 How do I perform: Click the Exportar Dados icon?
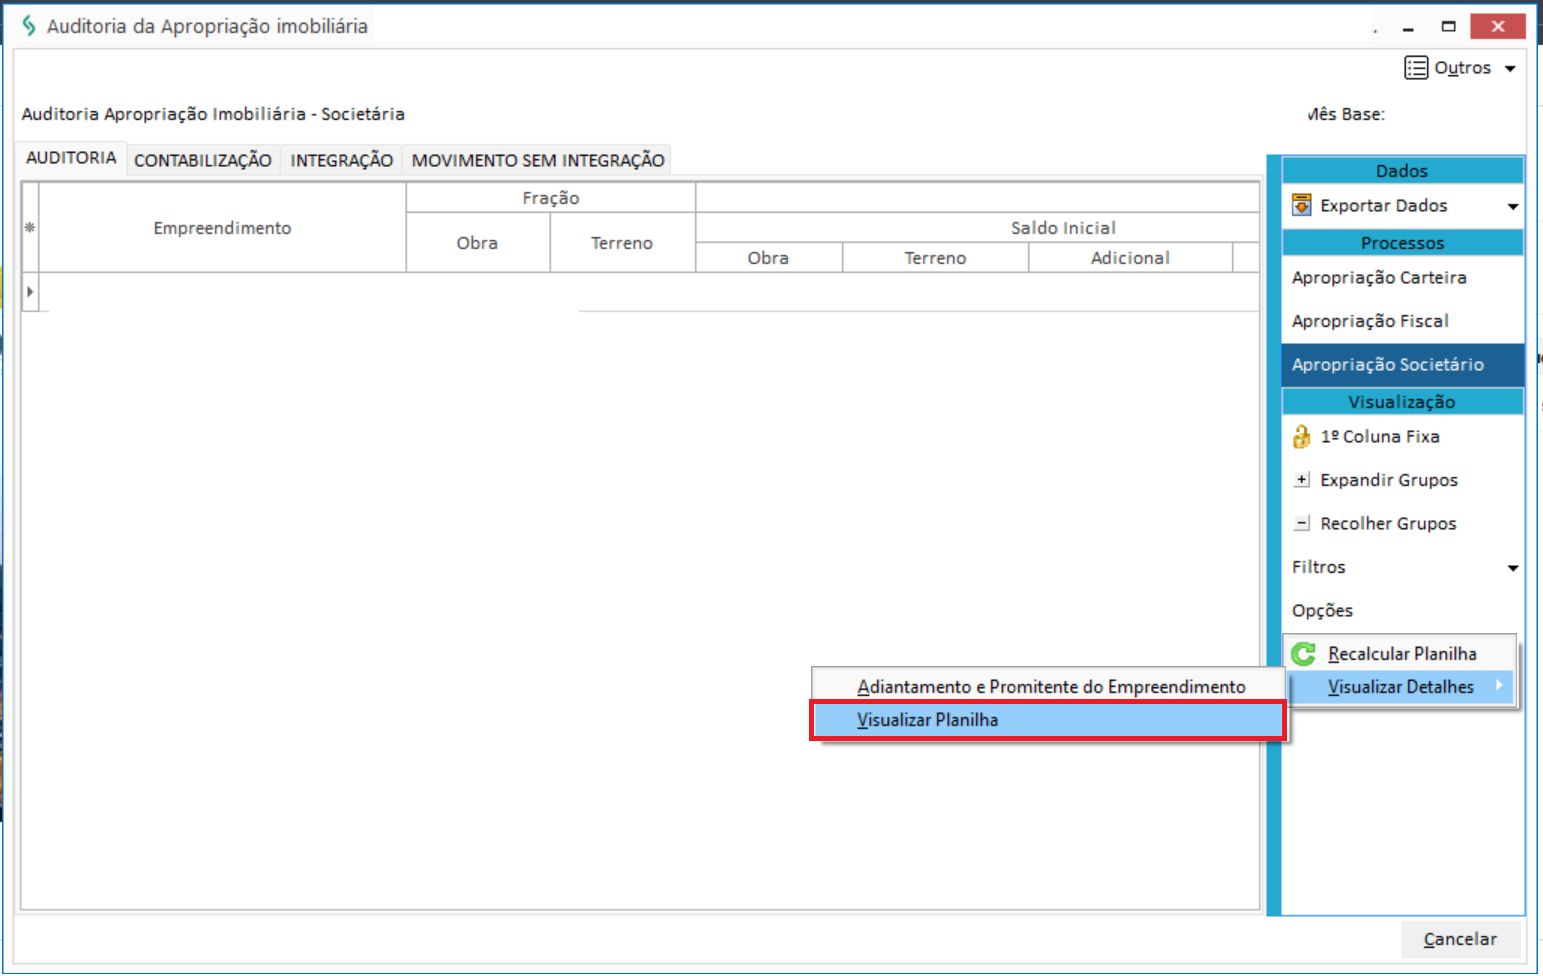[x=1301, y=205]
